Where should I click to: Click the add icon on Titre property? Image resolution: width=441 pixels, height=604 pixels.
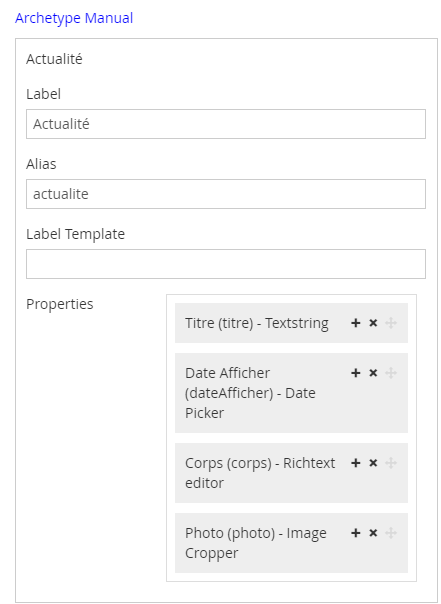click(x=355, y=323)
